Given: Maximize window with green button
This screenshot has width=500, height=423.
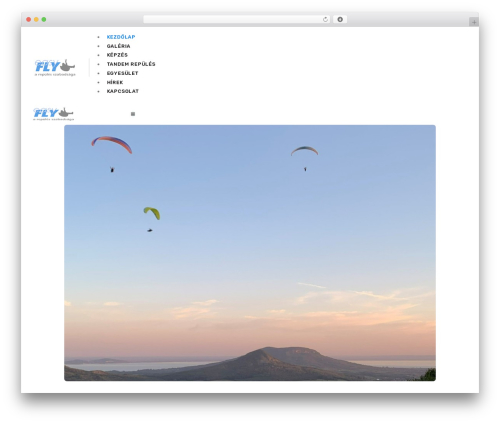Looking at the screenshot, I should (44, 20).
